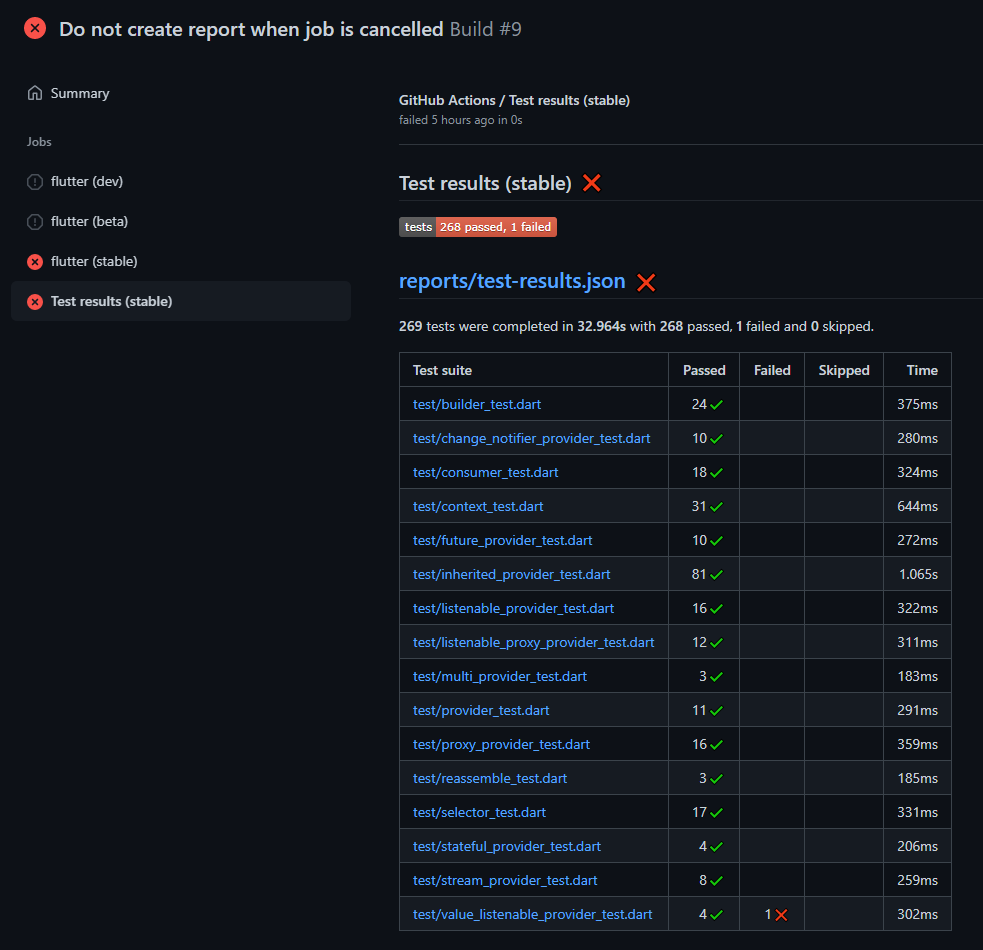Open the context_test.dart test suite
983x950 pixels.
click(478, 506)
